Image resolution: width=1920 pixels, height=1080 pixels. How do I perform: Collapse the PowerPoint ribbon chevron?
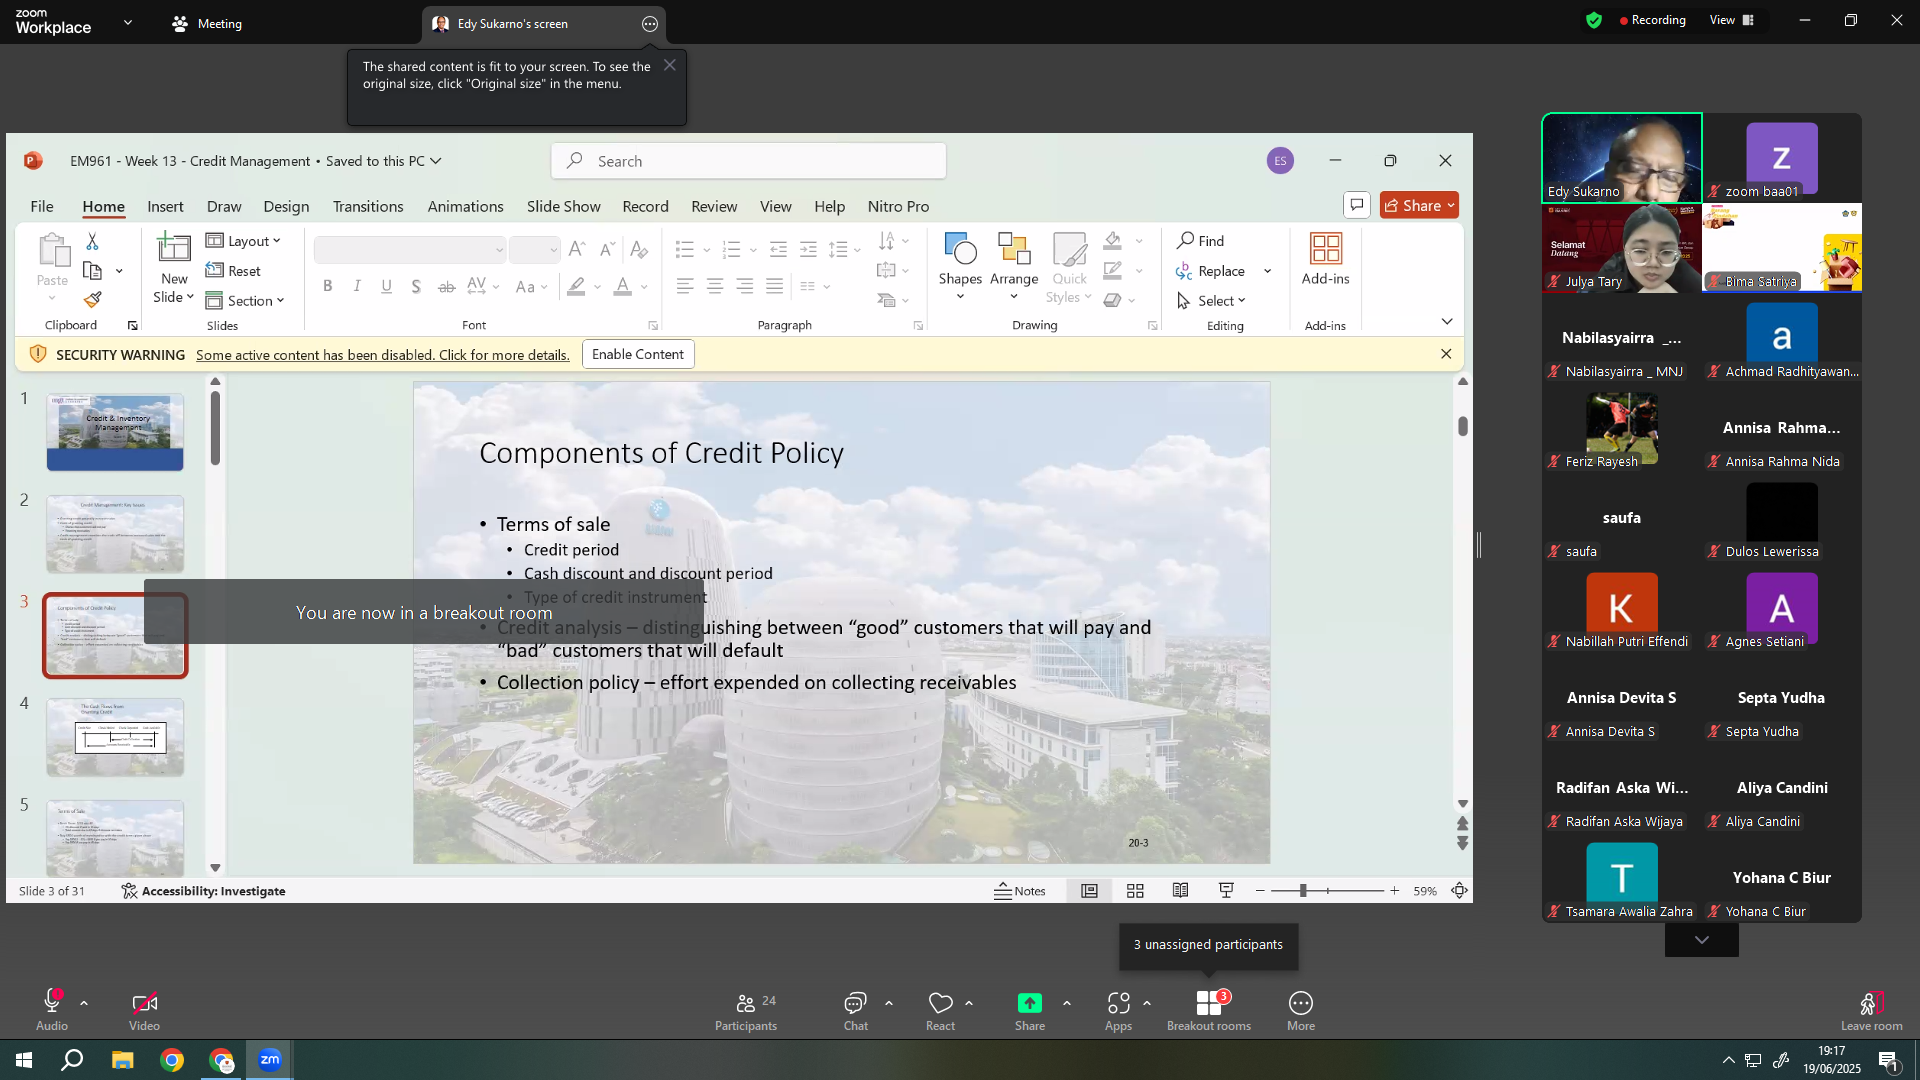pyautogui.click(x=1447, y=322)
